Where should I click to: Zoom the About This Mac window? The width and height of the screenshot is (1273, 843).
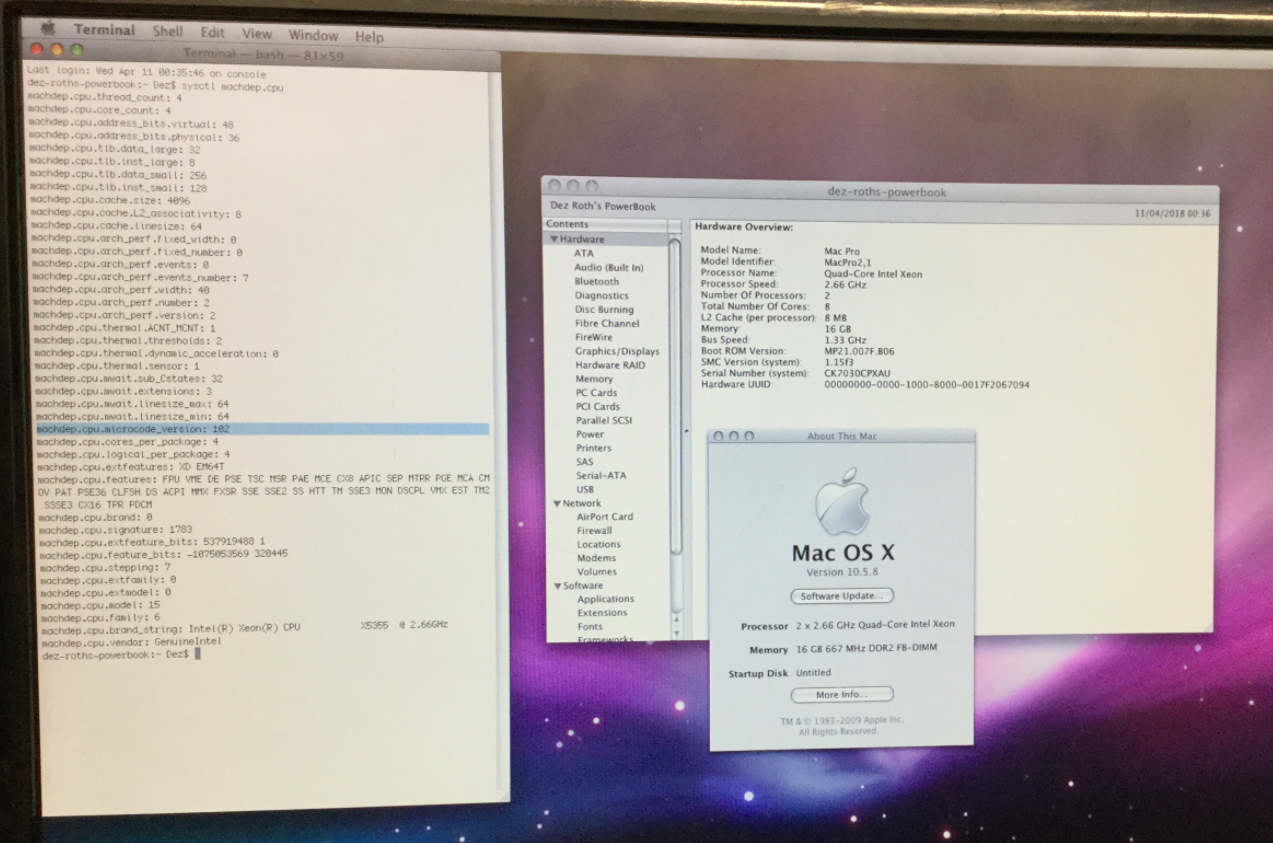tap(749, 437)
